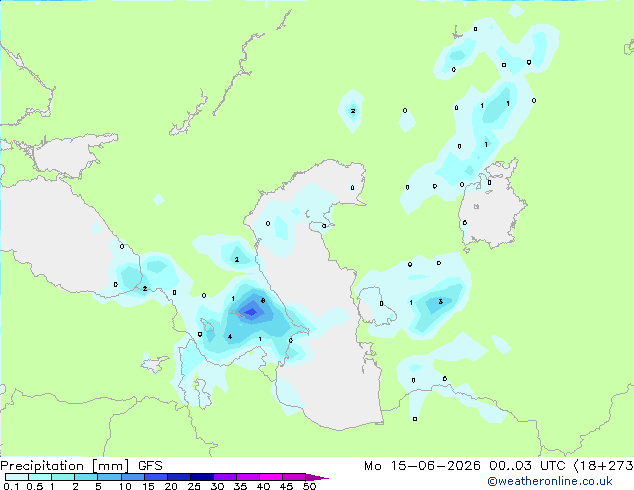
Task: Select legend swatch between 30 and 35
Action: point(224,477)
